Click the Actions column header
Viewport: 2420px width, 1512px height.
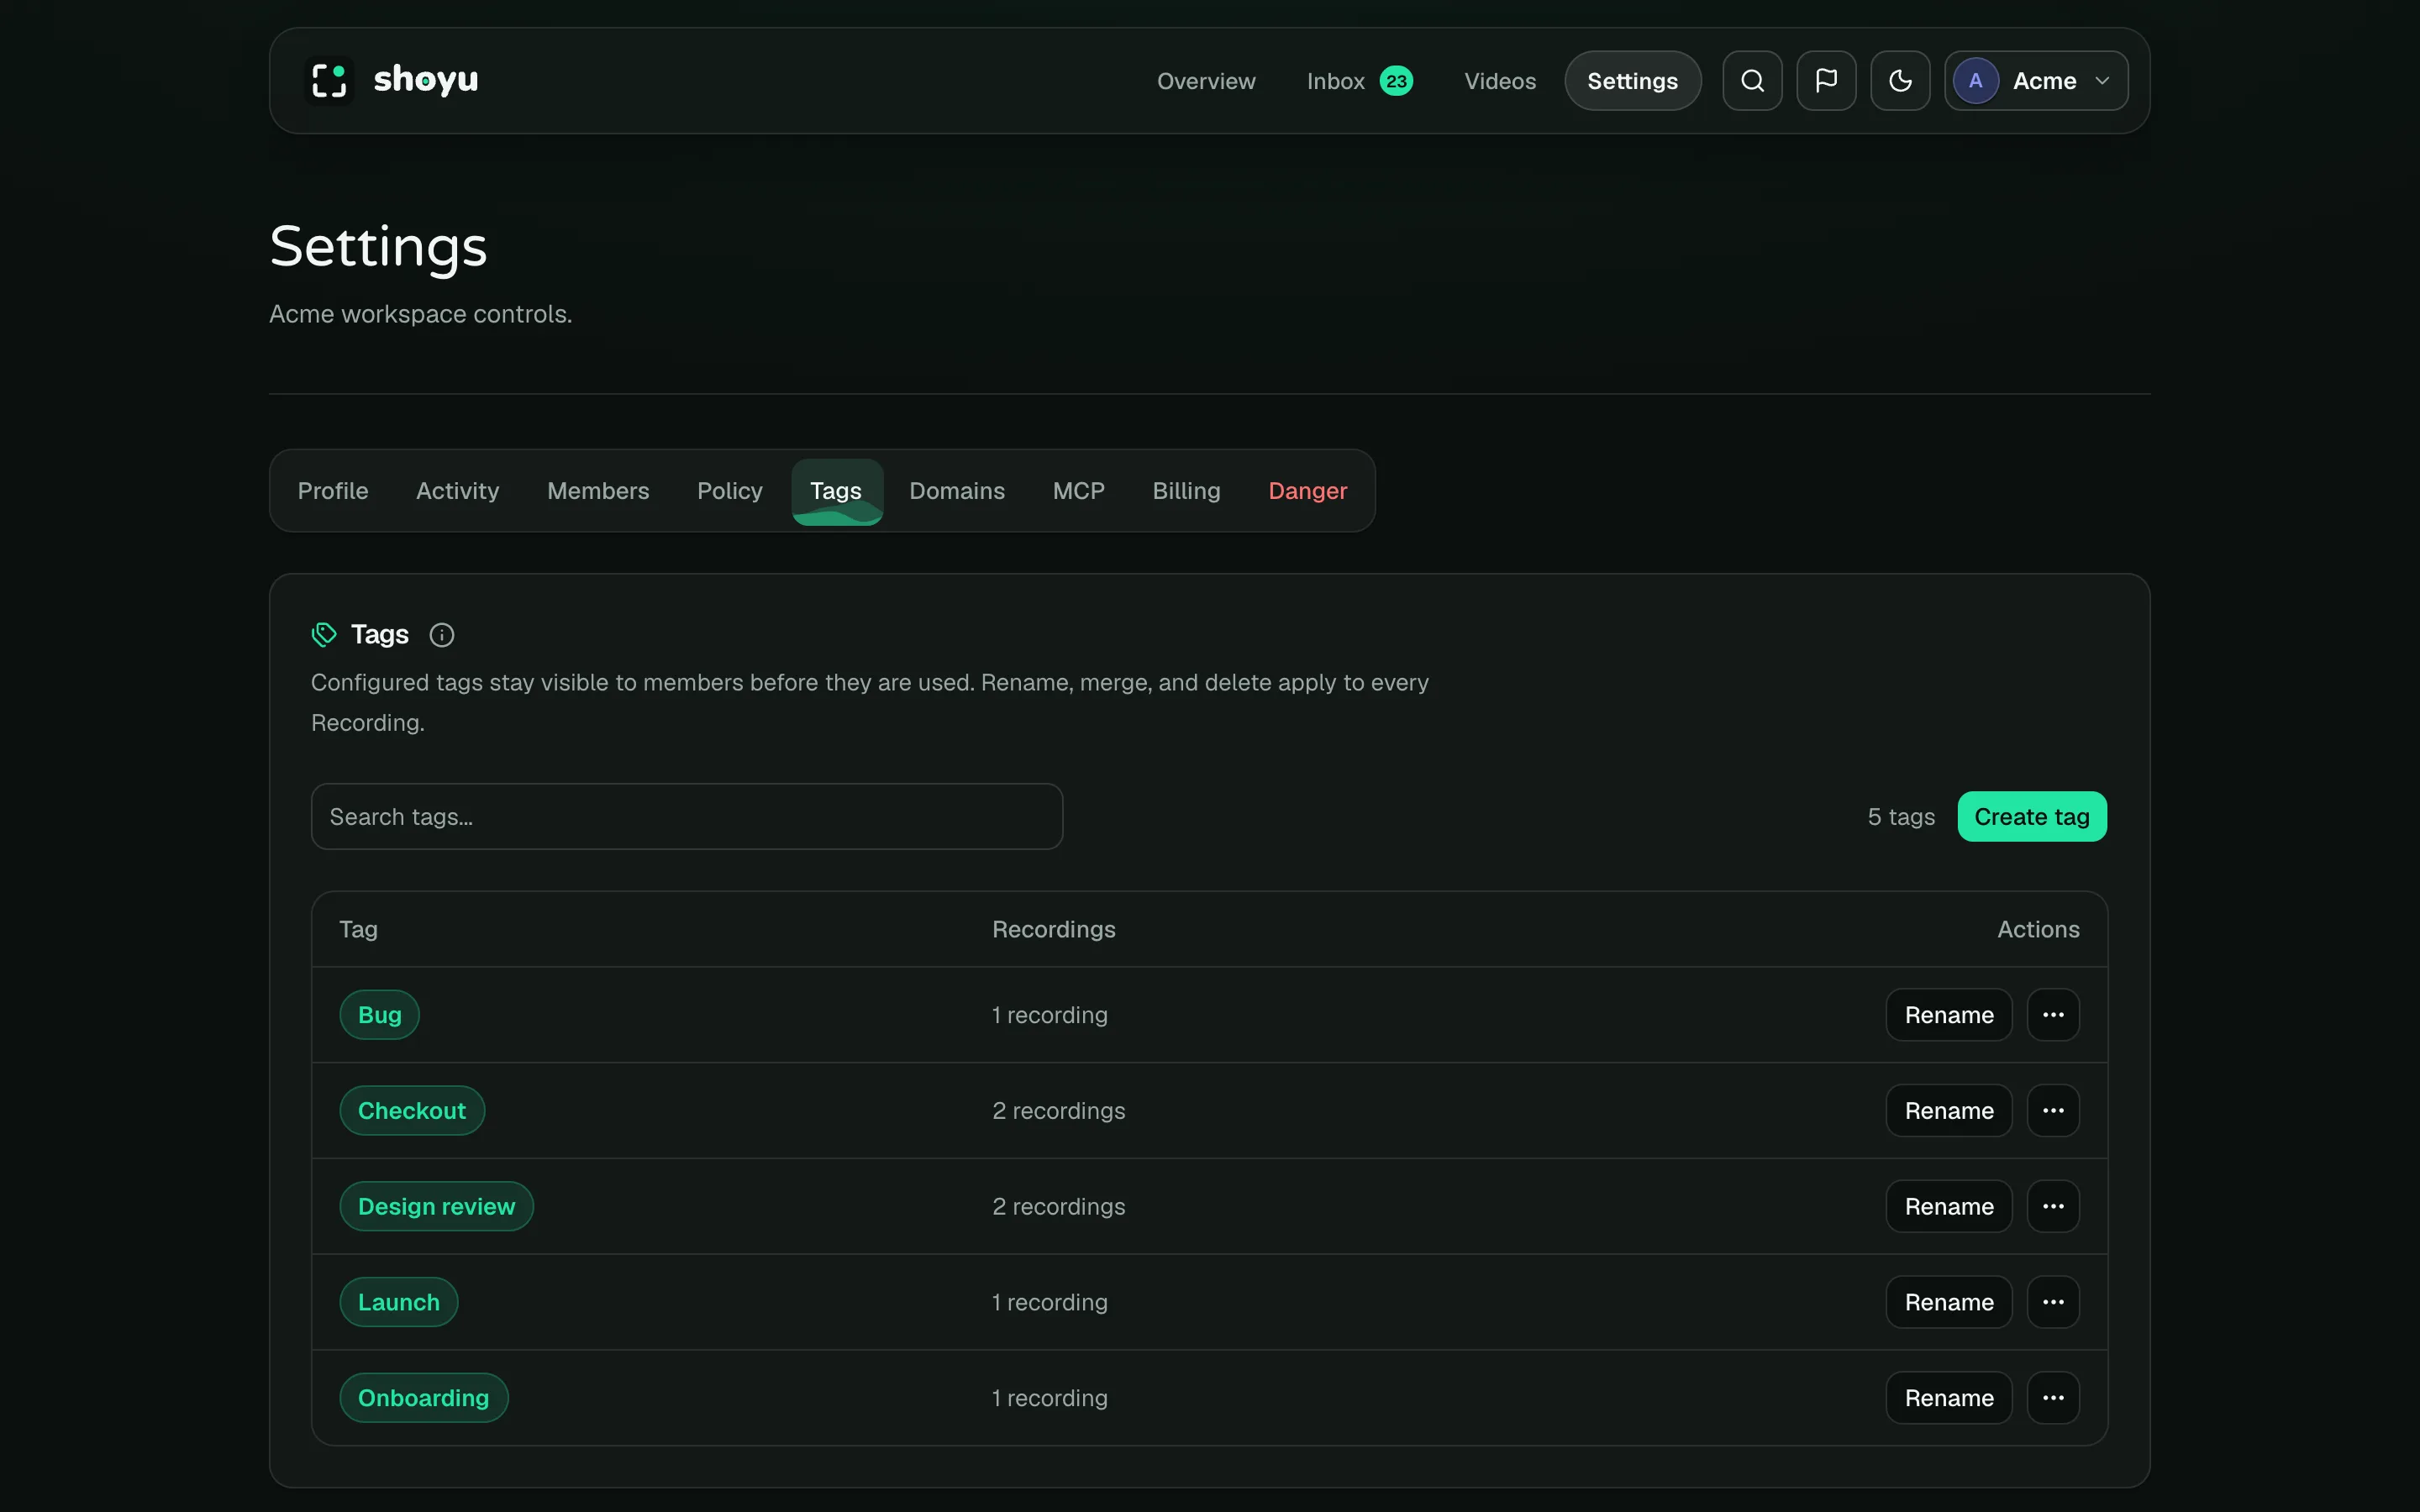[x=2038, y=930]
